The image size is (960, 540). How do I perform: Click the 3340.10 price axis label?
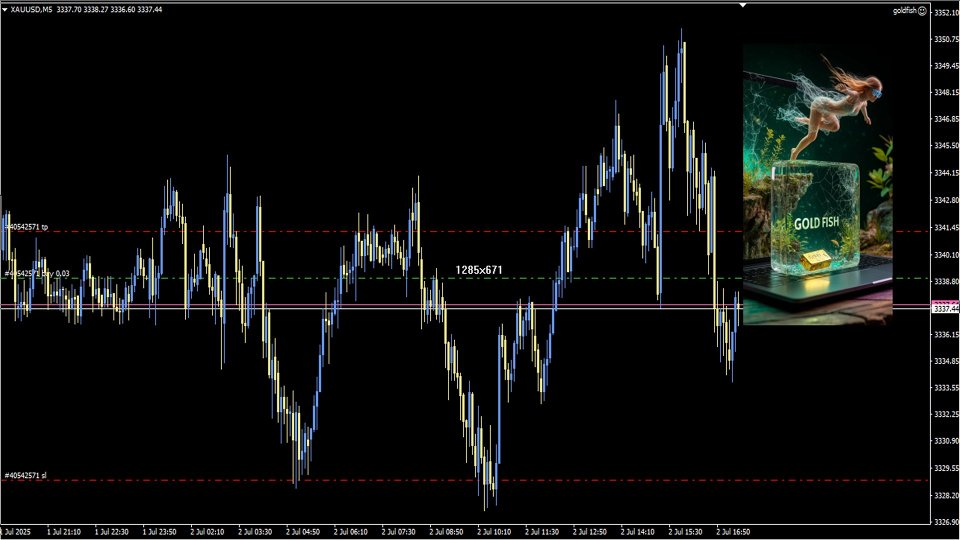pos(946,255)
